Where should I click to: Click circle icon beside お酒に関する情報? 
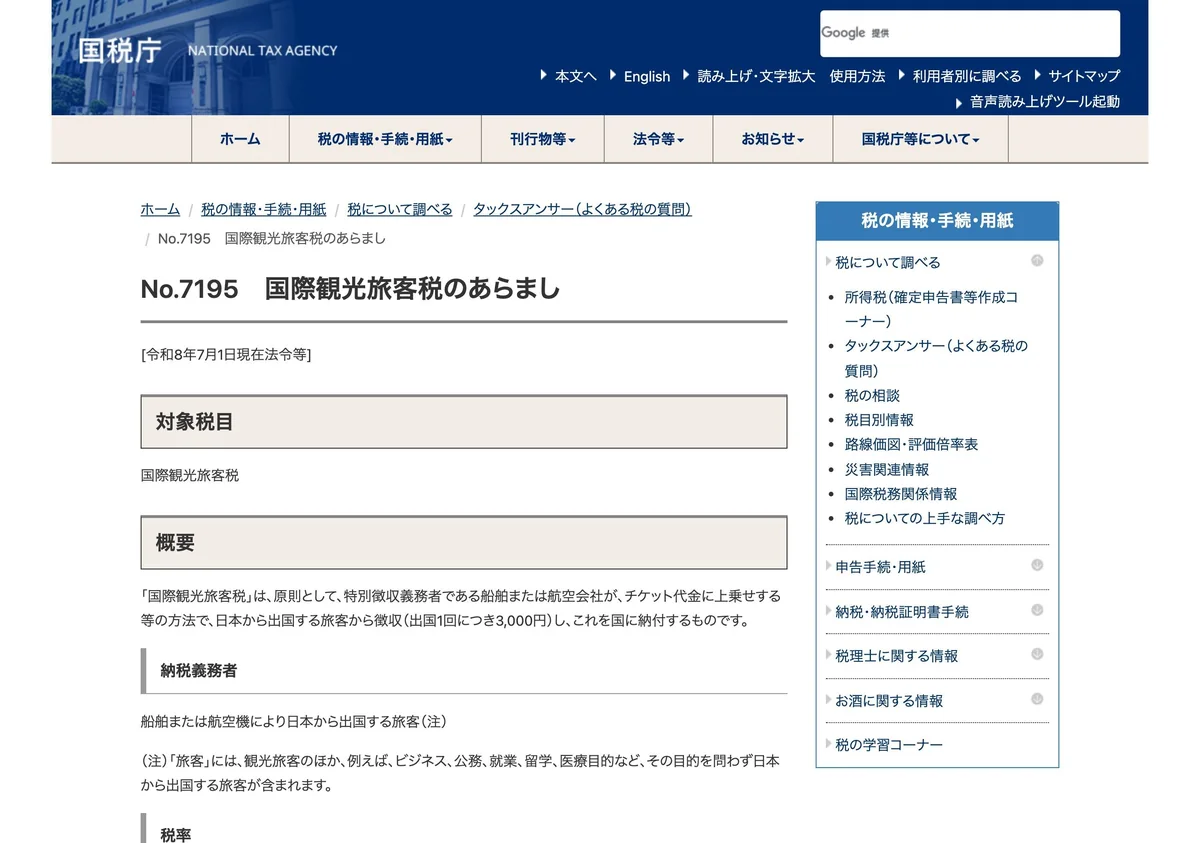[1037, 699]
